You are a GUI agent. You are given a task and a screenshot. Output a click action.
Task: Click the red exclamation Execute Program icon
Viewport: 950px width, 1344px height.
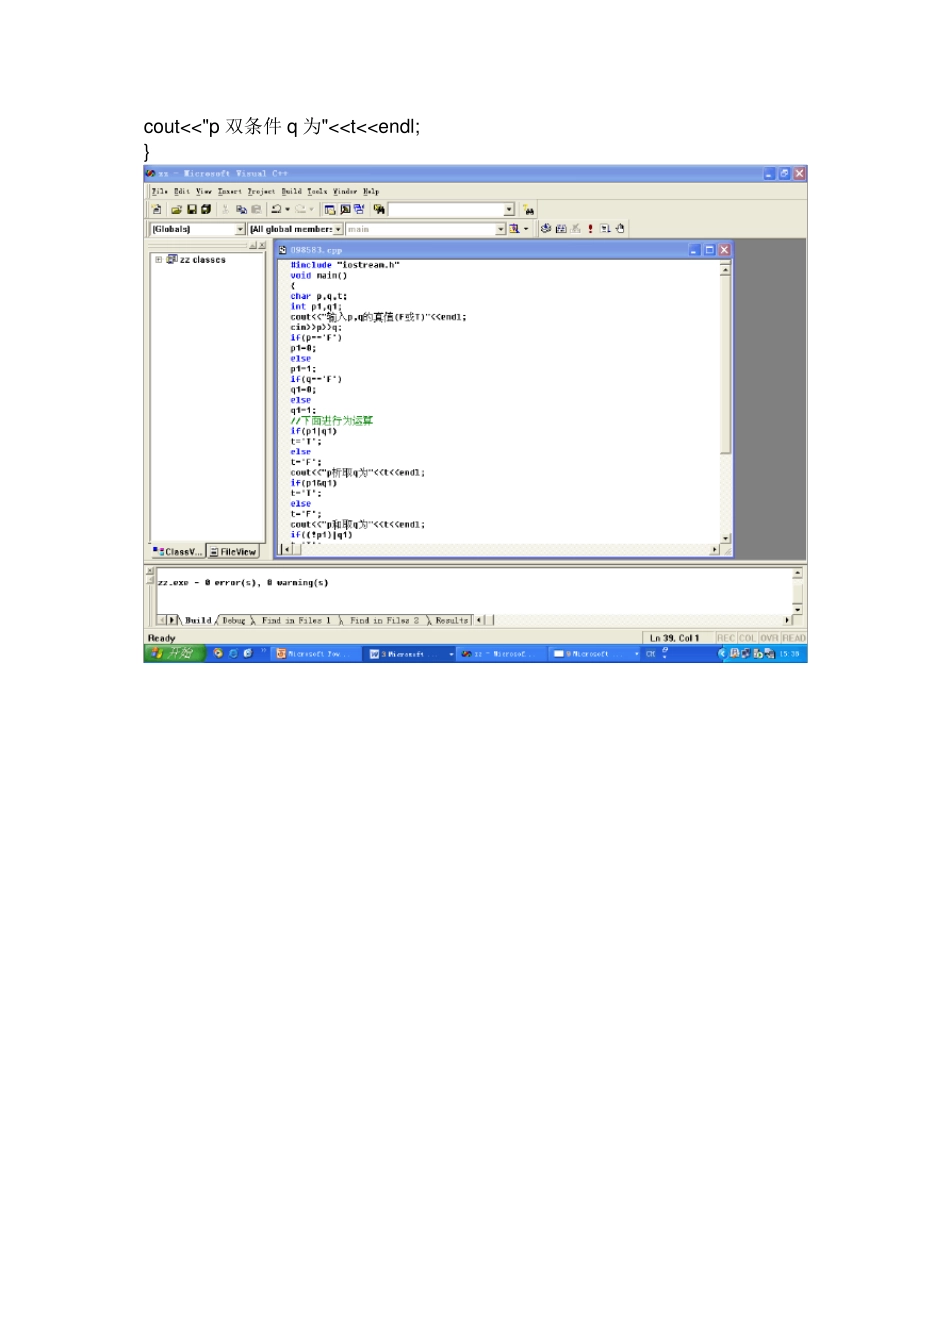coord(590,229)
